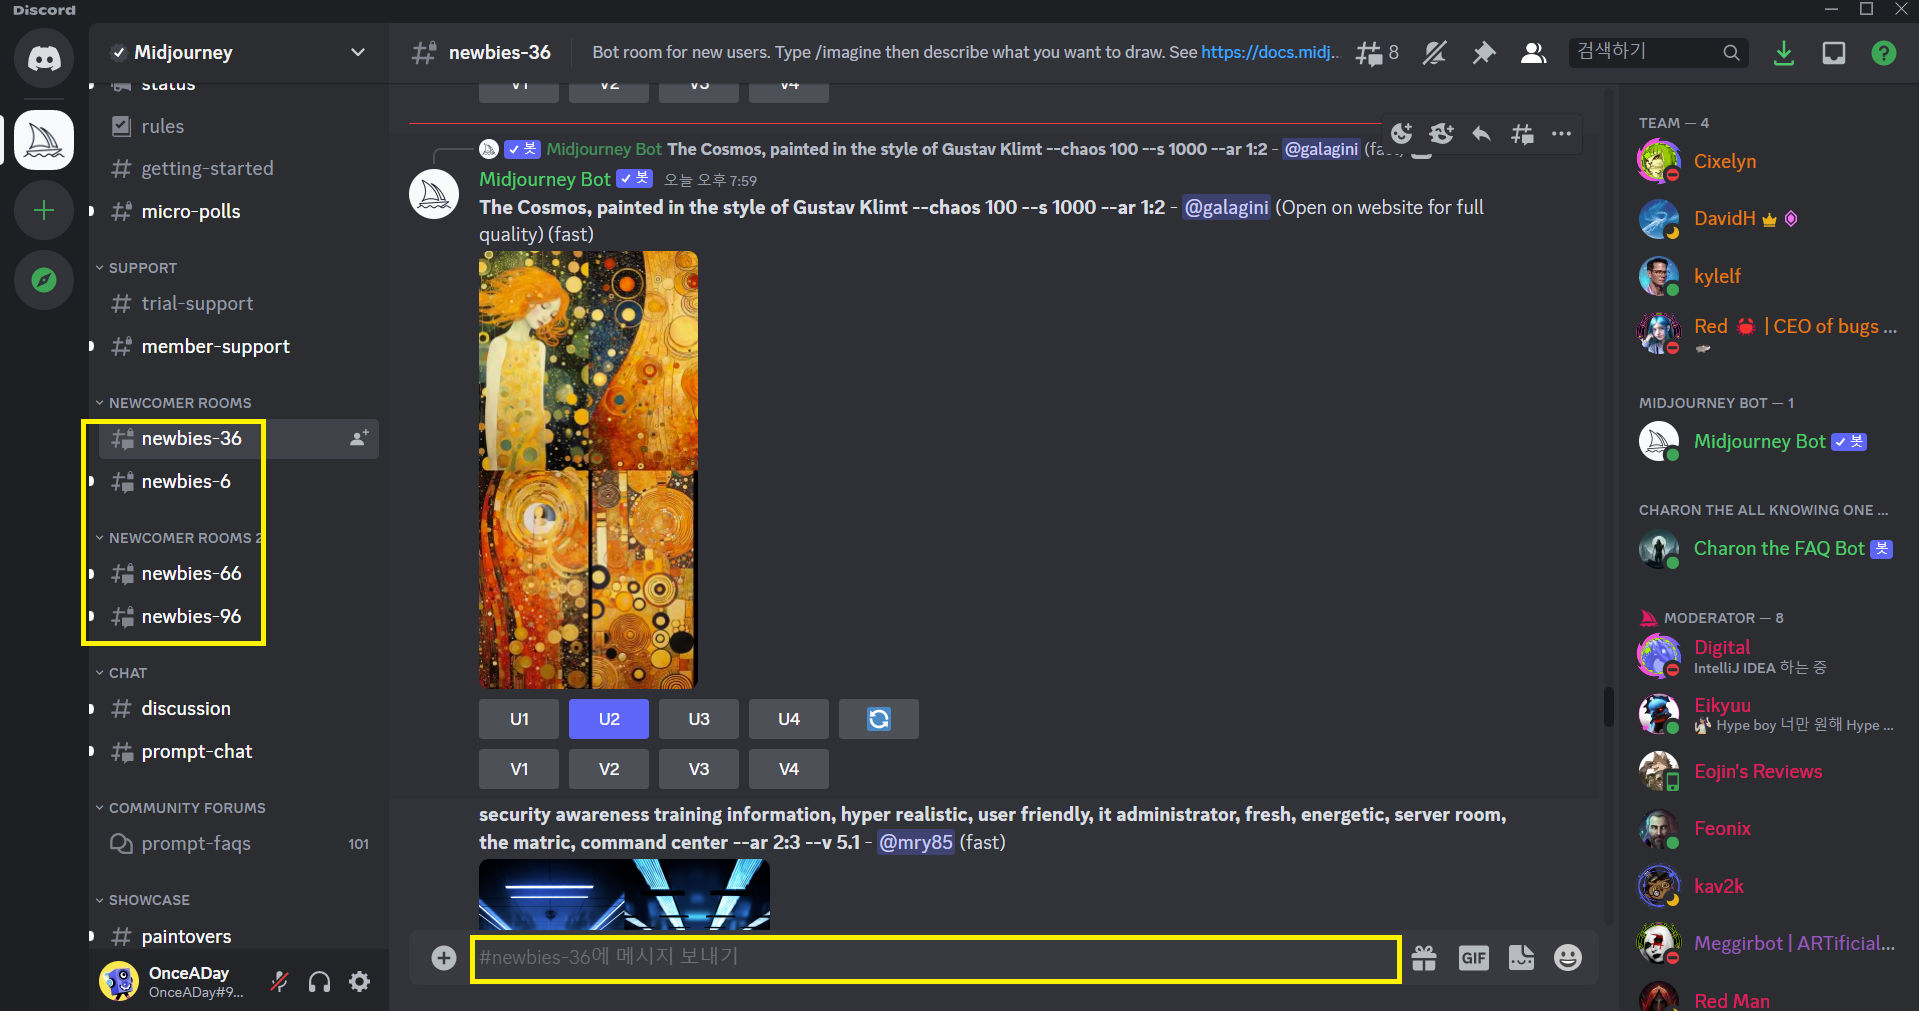Open paintovers channel

click(x=238, y=936)
